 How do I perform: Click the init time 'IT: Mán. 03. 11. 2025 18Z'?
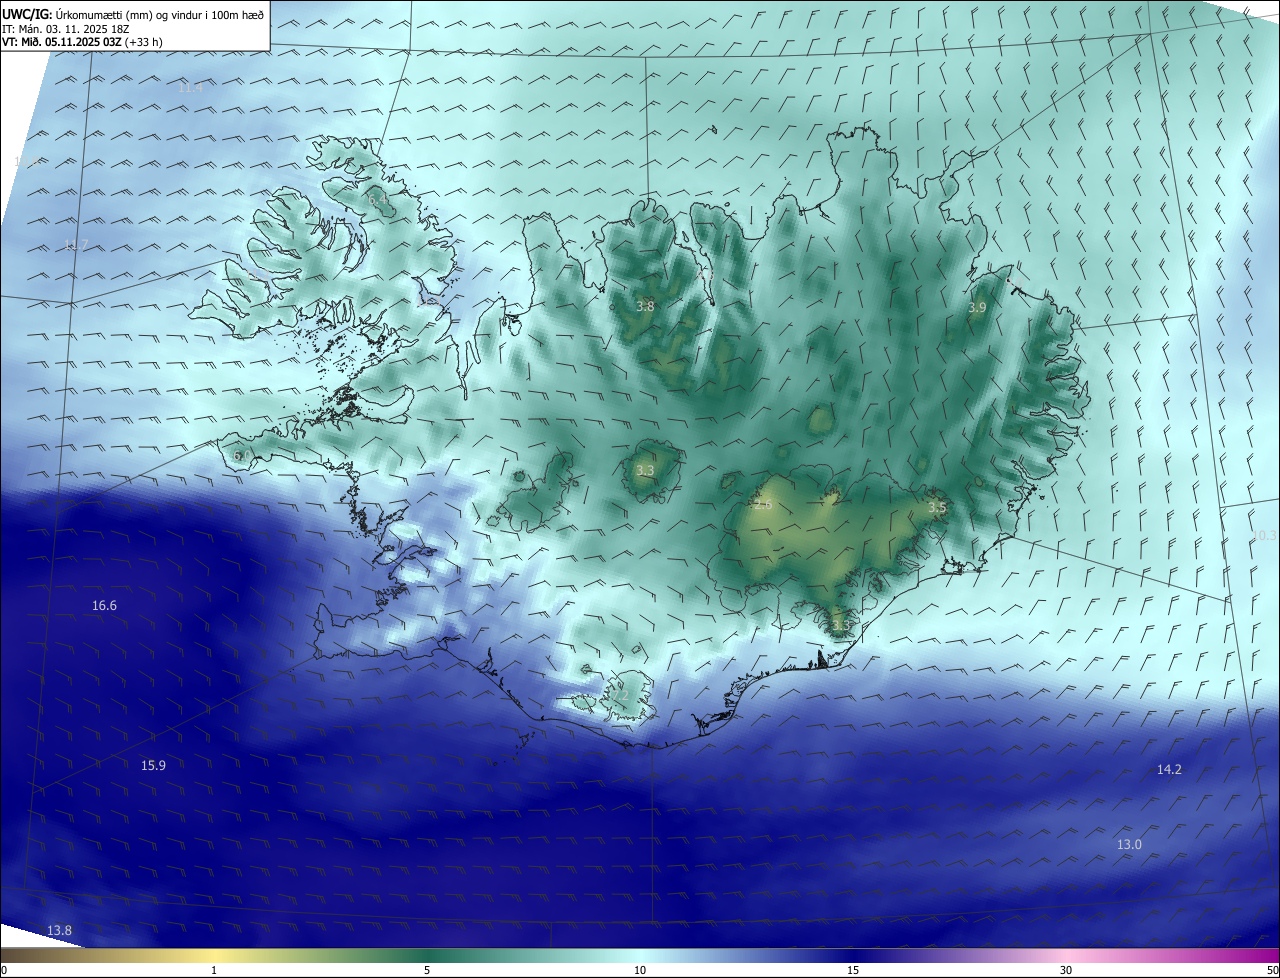click(x=66, y=28)
